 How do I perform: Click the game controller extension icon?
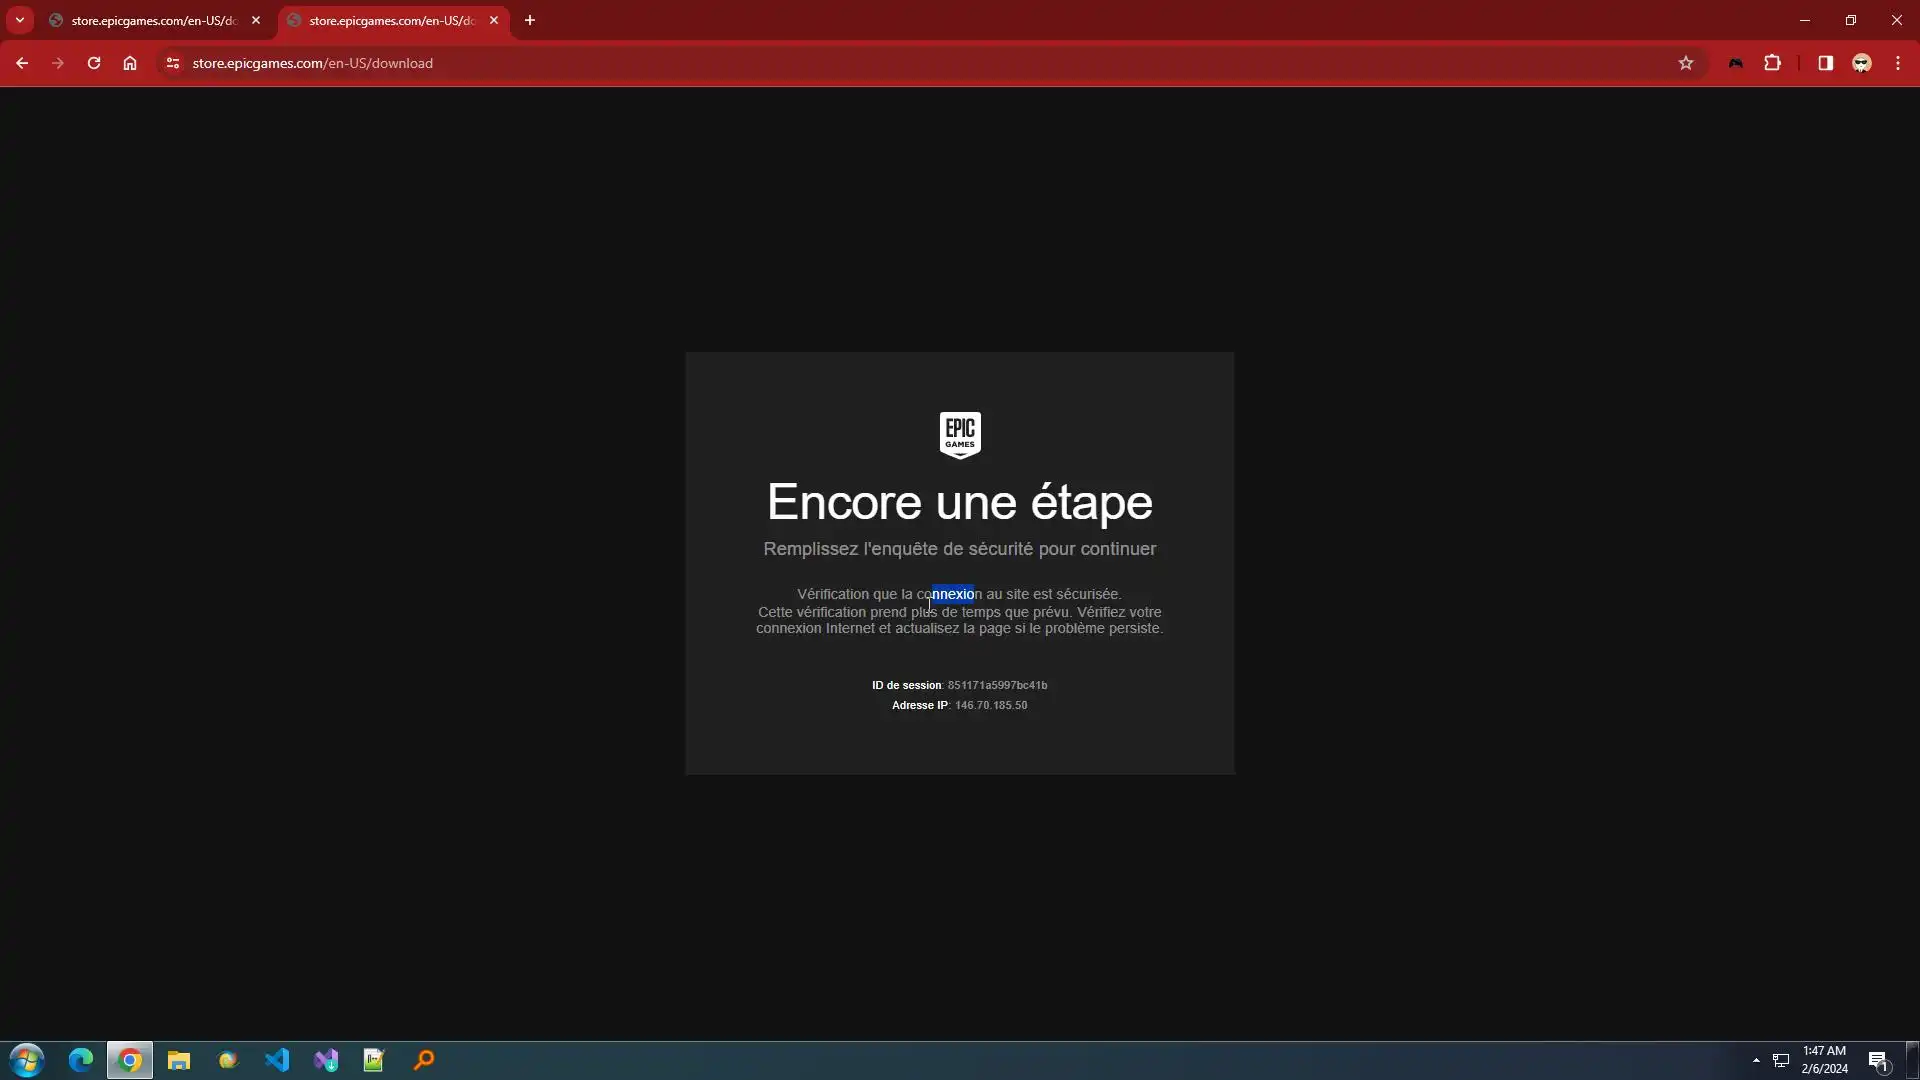tap(1736, 63)
